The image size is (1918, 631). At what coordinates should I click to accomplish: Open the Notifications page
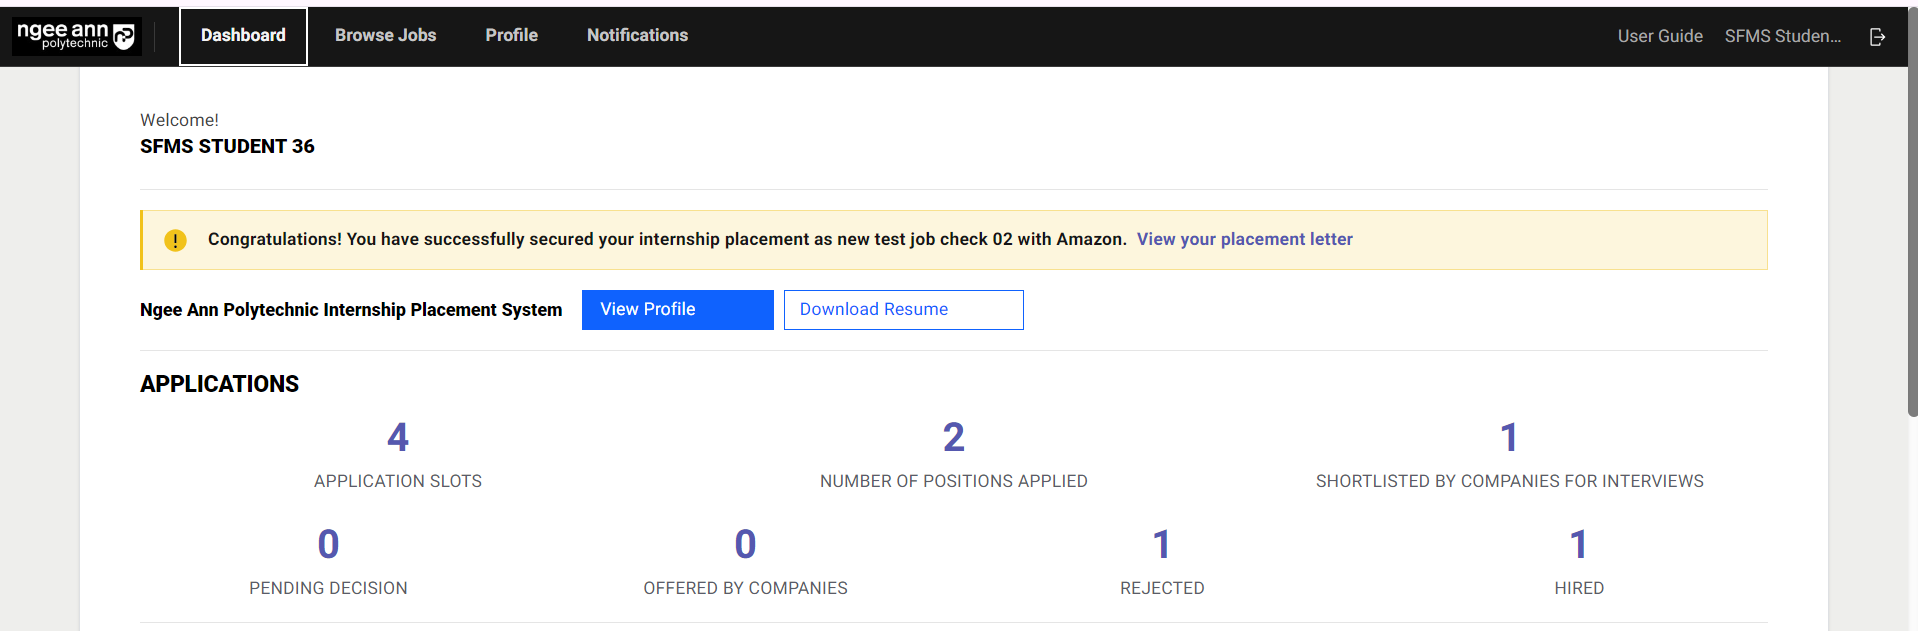[x=637, y=36]
